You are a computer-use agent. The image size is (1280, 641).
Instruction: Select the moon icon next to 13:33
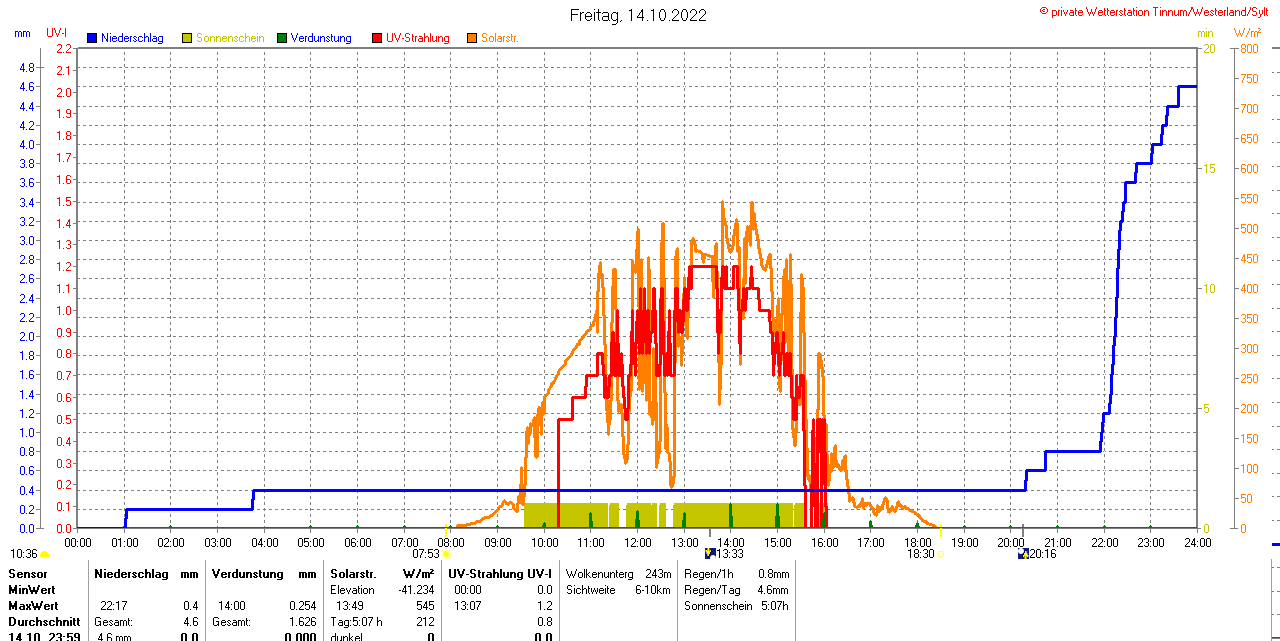coord(710,553)
